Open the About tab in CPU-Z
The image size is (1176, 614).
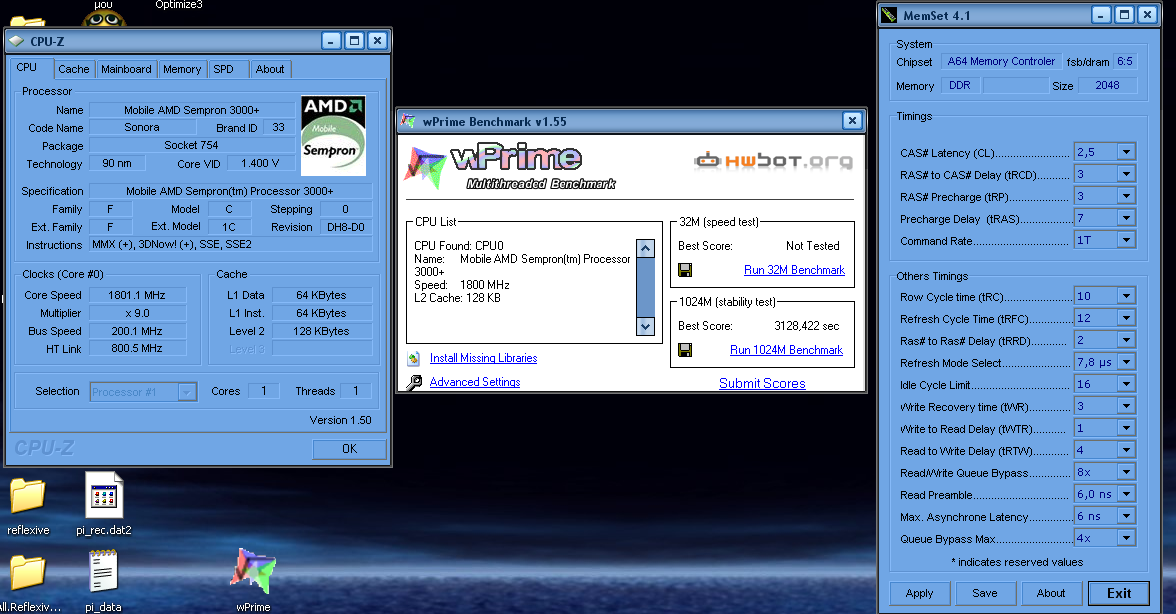coord(270,69)
